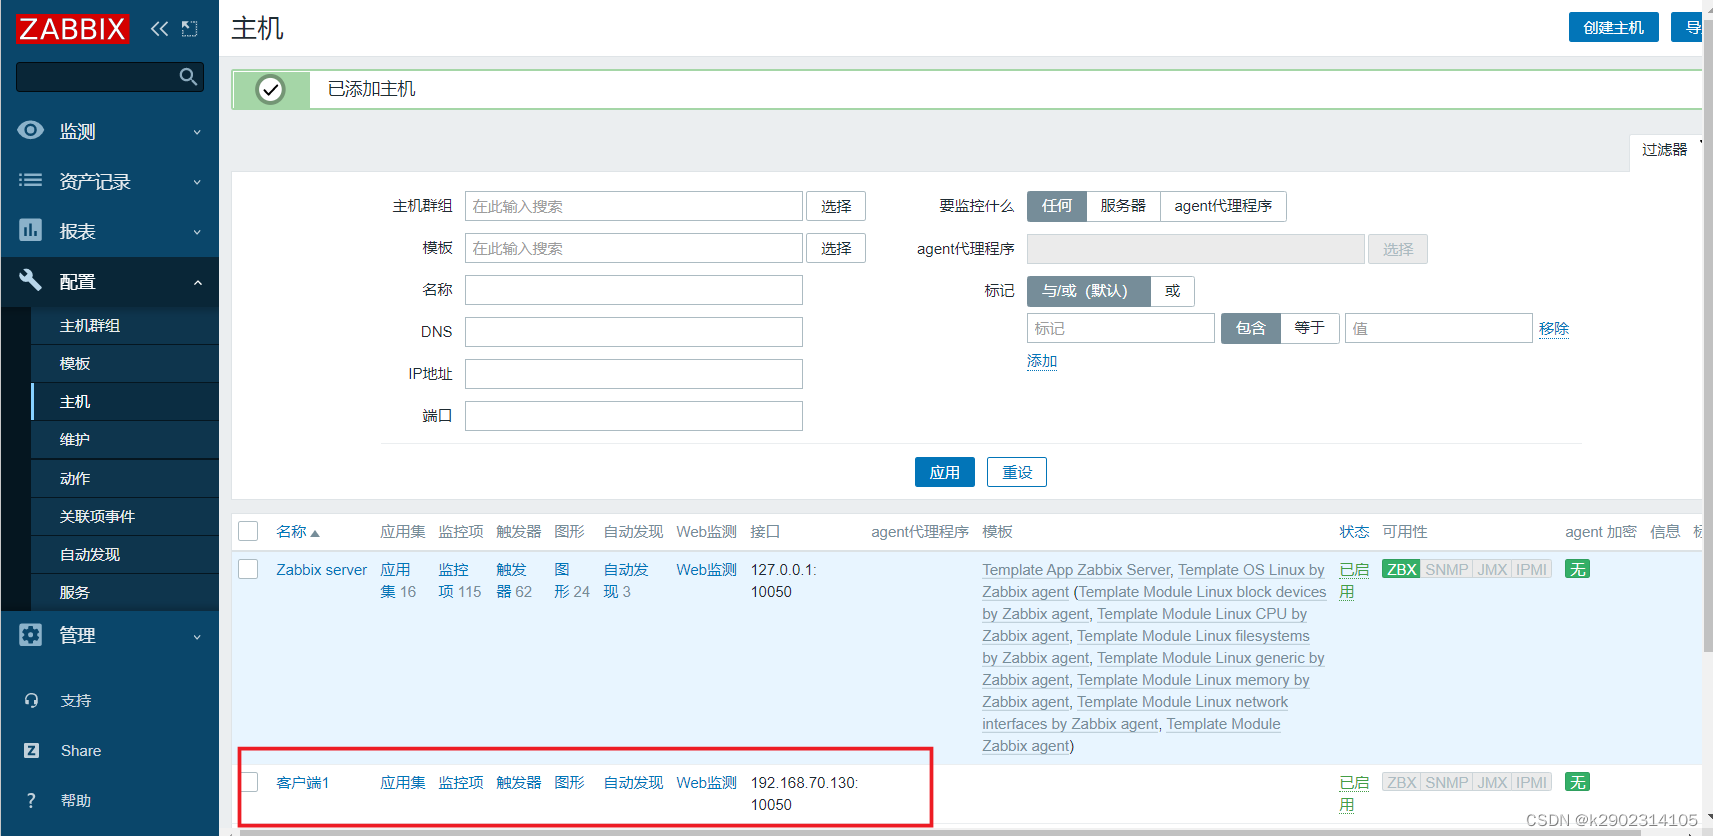Click the SNMP badge for 客户端1
Viewport: 1713px width, 836px height.
(1447, 782)
